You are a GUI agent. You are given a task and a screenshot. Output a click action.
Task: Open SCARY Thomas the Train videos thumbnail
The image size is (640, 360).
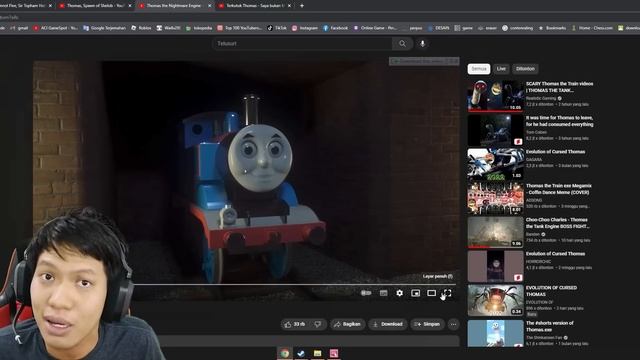[496, 96]
